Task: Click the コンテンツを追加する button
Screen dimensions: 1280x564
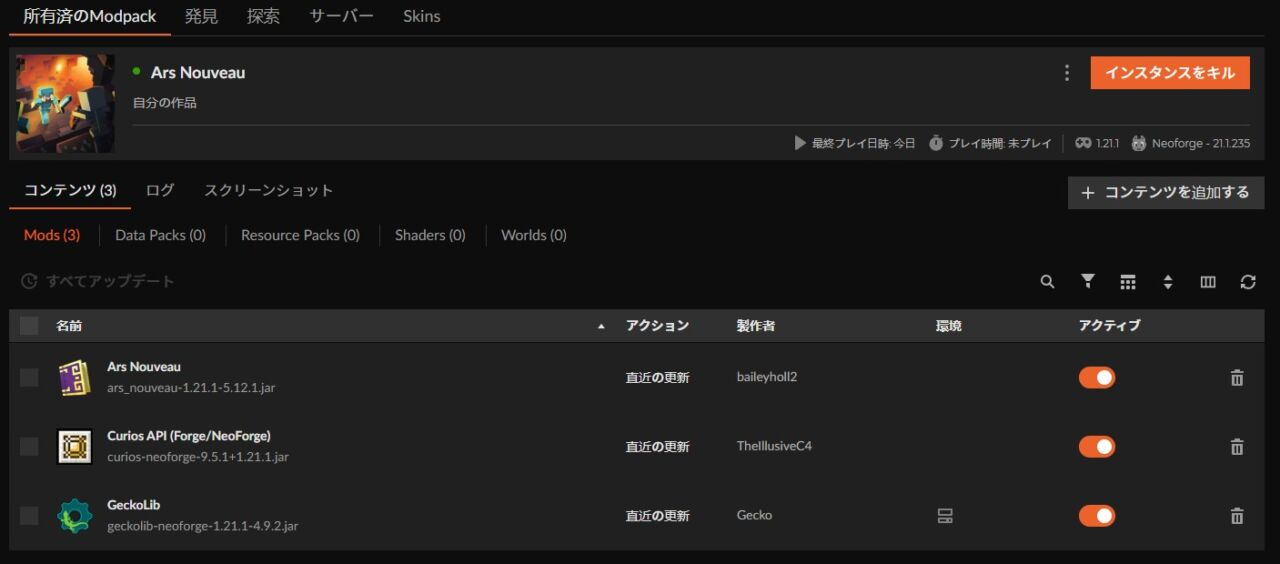Action: 1166,193
